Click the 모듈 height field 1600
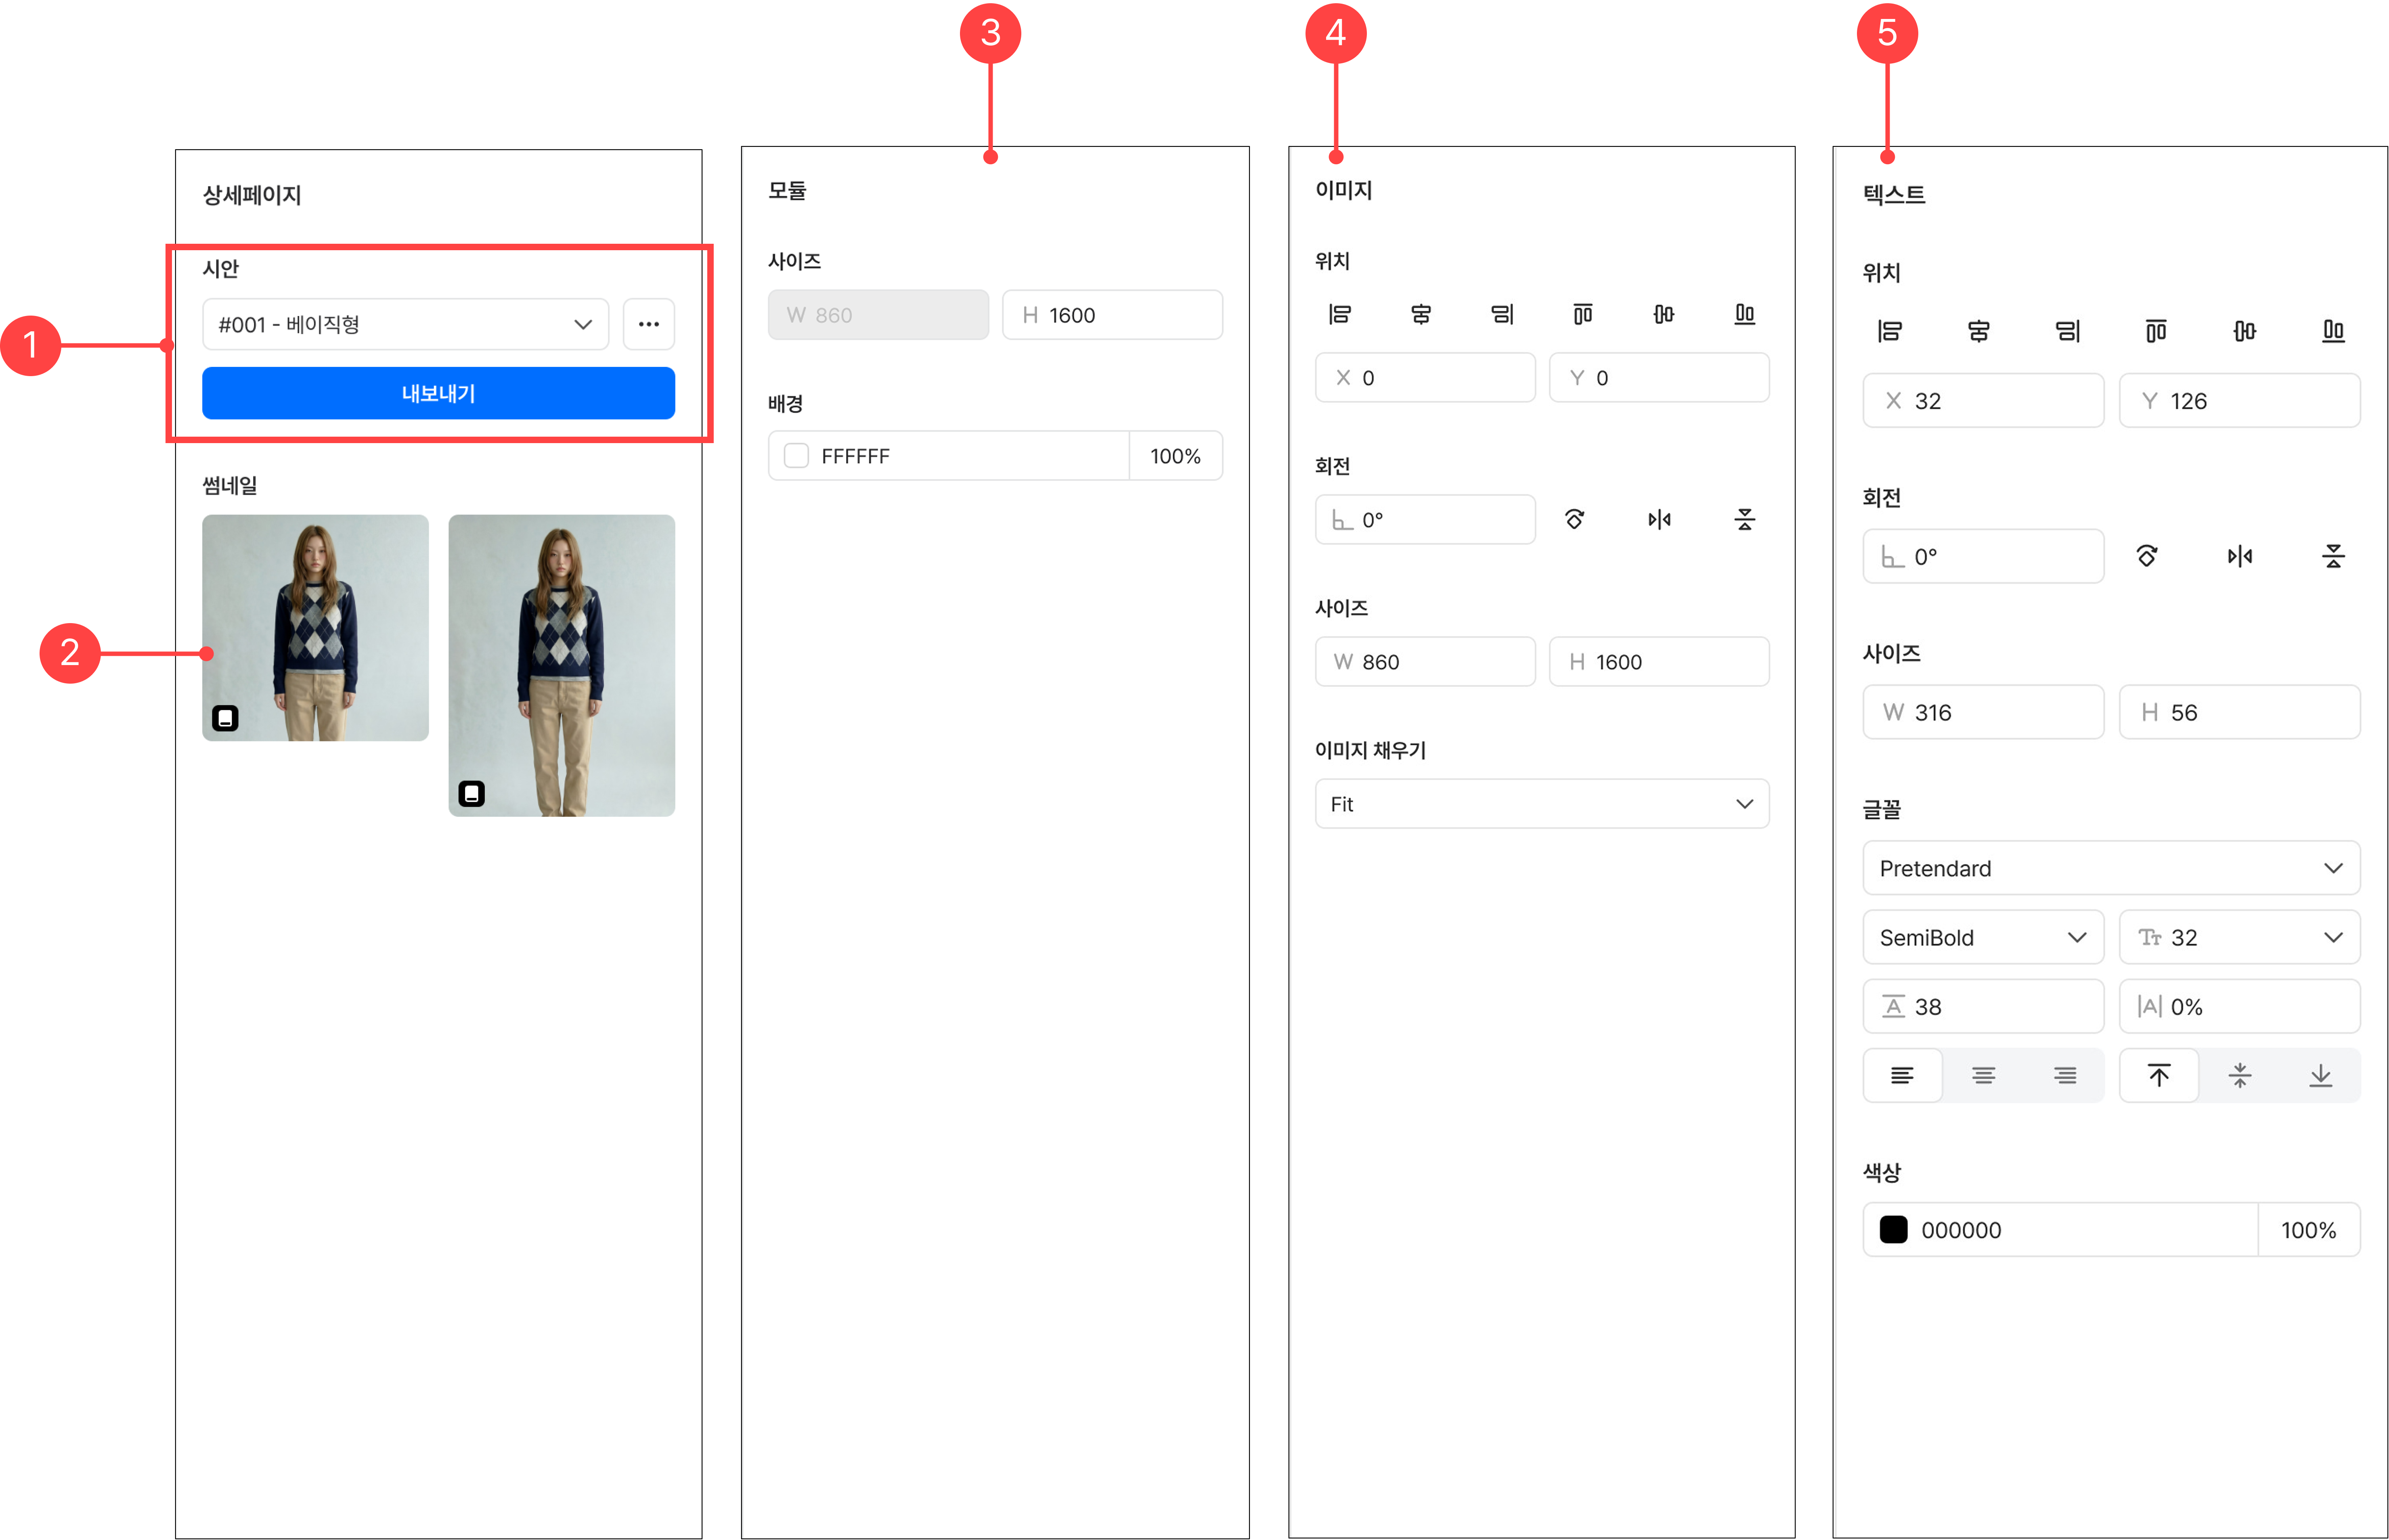 pyautogui.click(x=1112, y=315)
